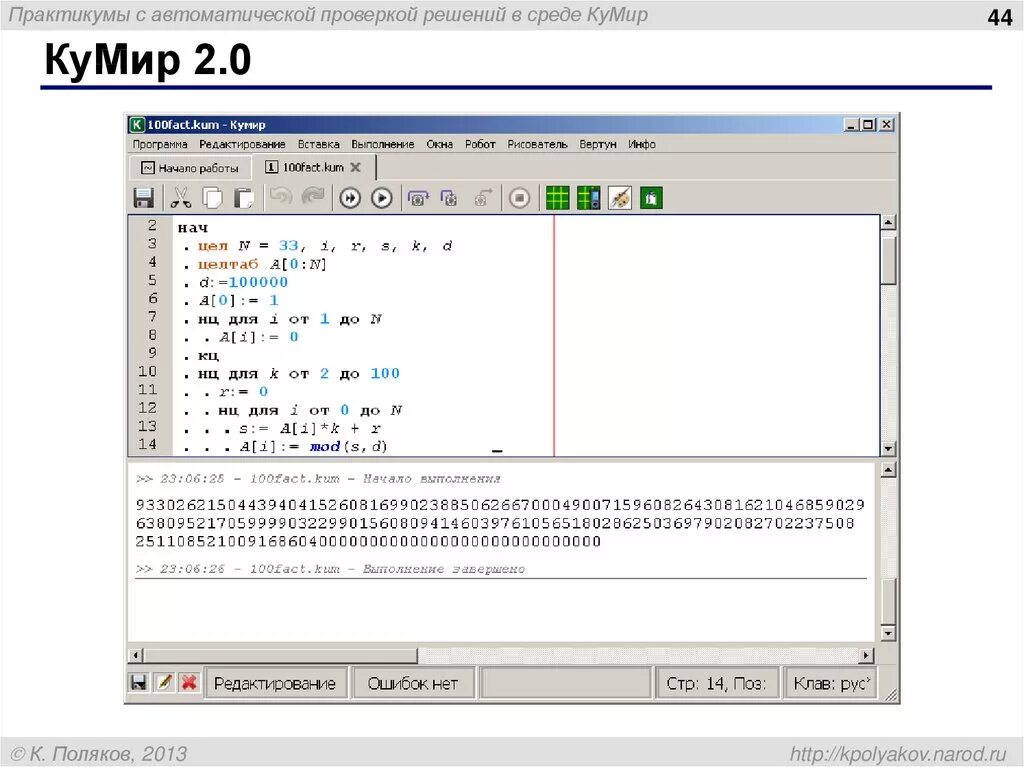Click the Клав: рус keyboard layout indicator

(831, 683)
